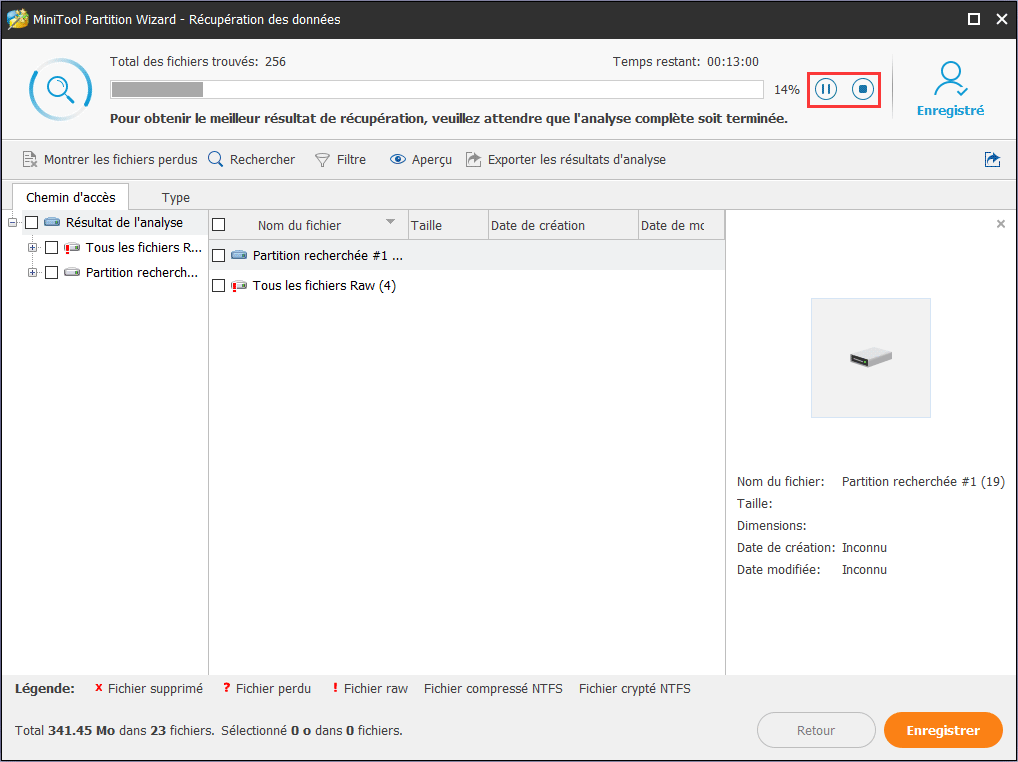
Task: Check Partition recherchée #1 row checkbox
Action: pyautogui.click(x=219, y=256)
